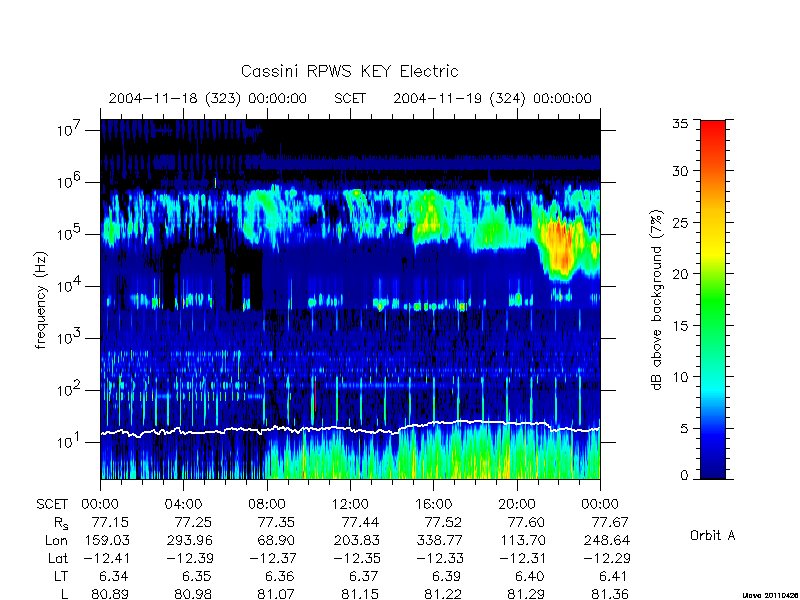800x600 pixels.
Task: Click the plot title Cassini RPWS KEY Electric
Action: (x=349, y=71)
